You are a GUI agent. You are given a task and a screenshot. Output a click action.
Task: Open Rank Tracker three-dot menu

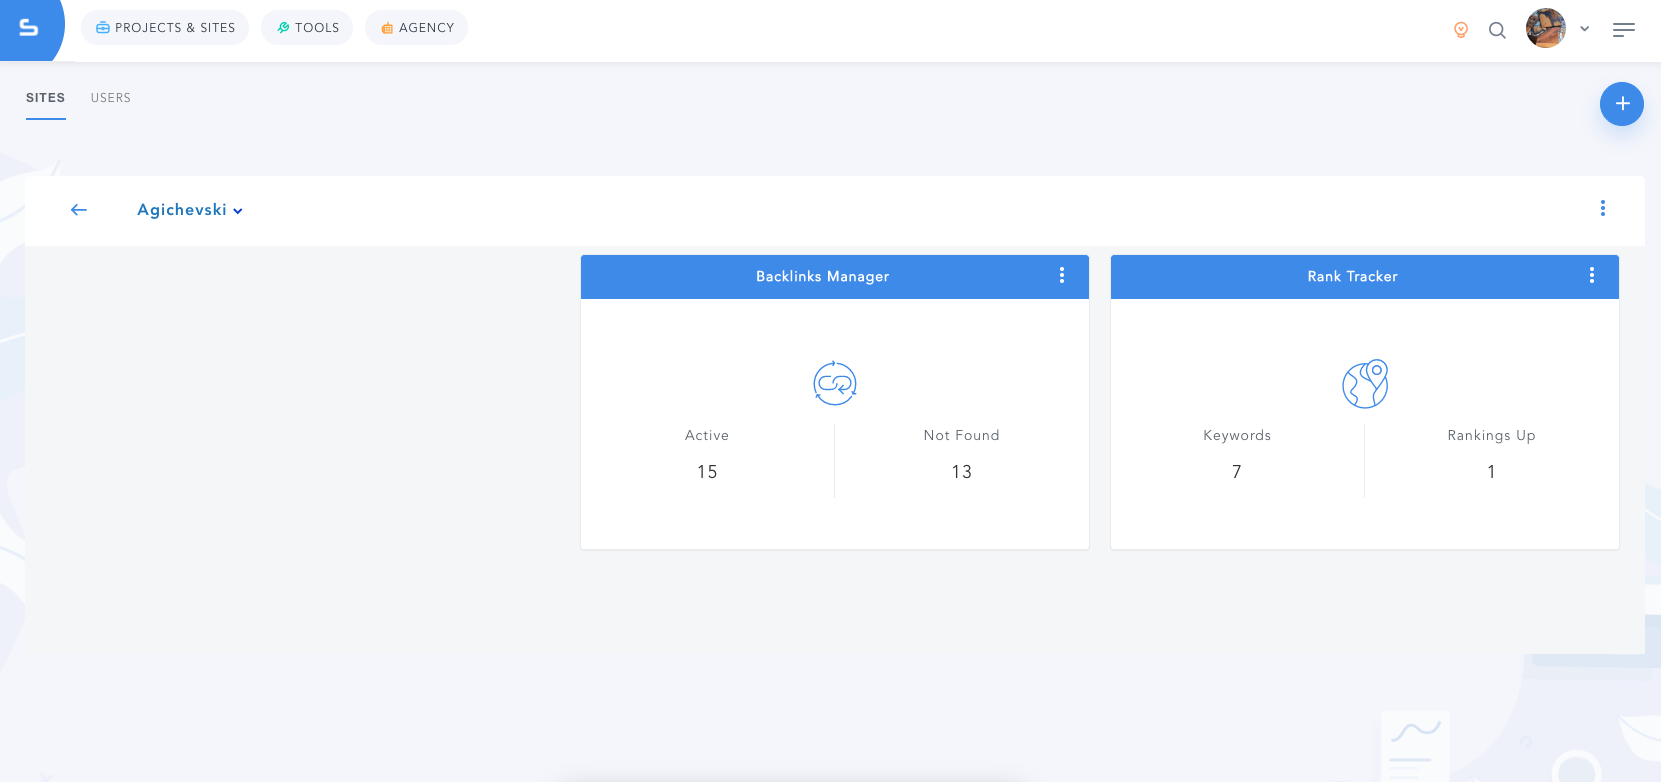pos(1592,275)
